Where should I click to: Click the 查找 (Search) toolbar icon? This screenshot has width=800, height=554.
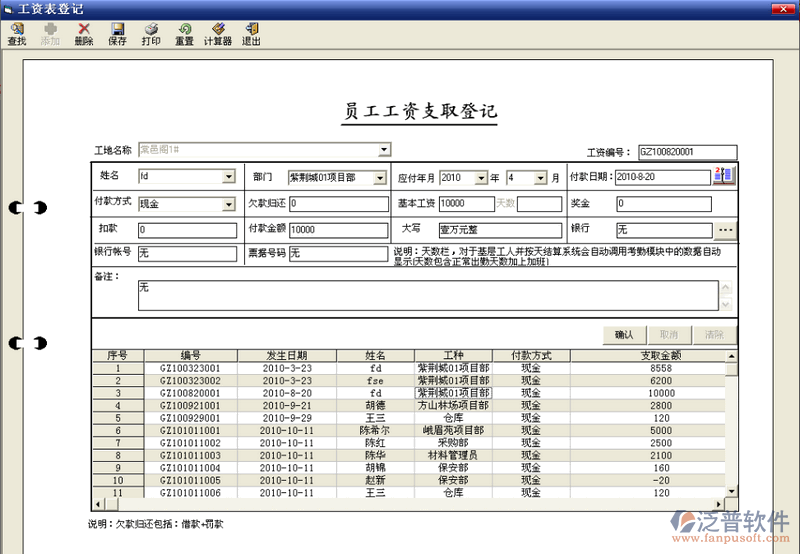tap(16, 35)
